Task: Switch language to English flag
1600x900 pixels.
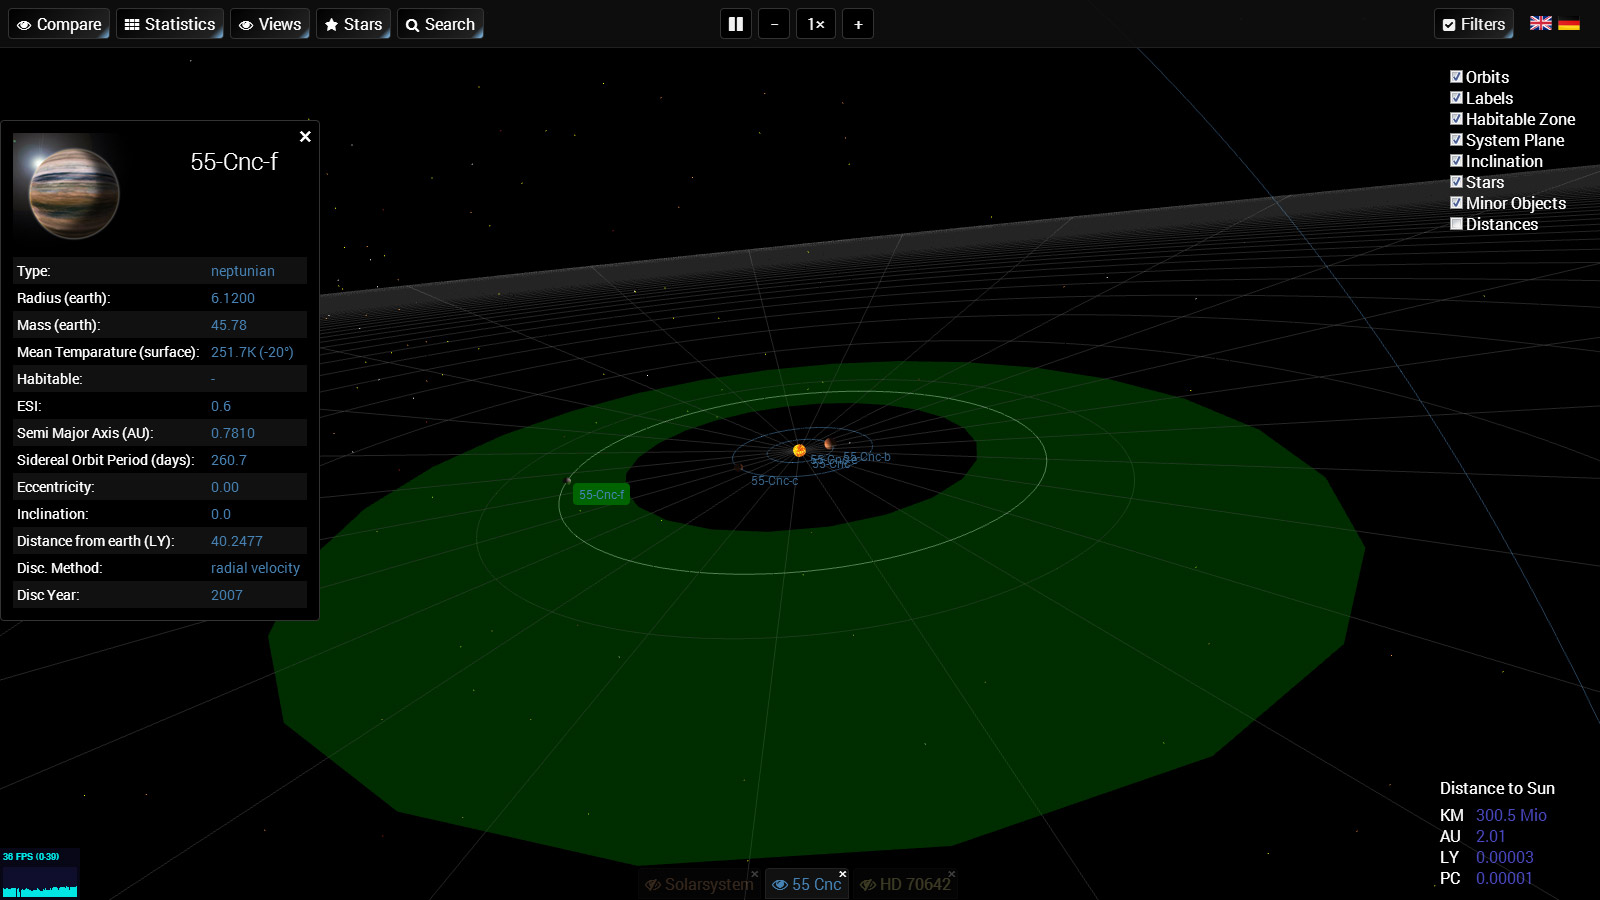Action: 1541,23
